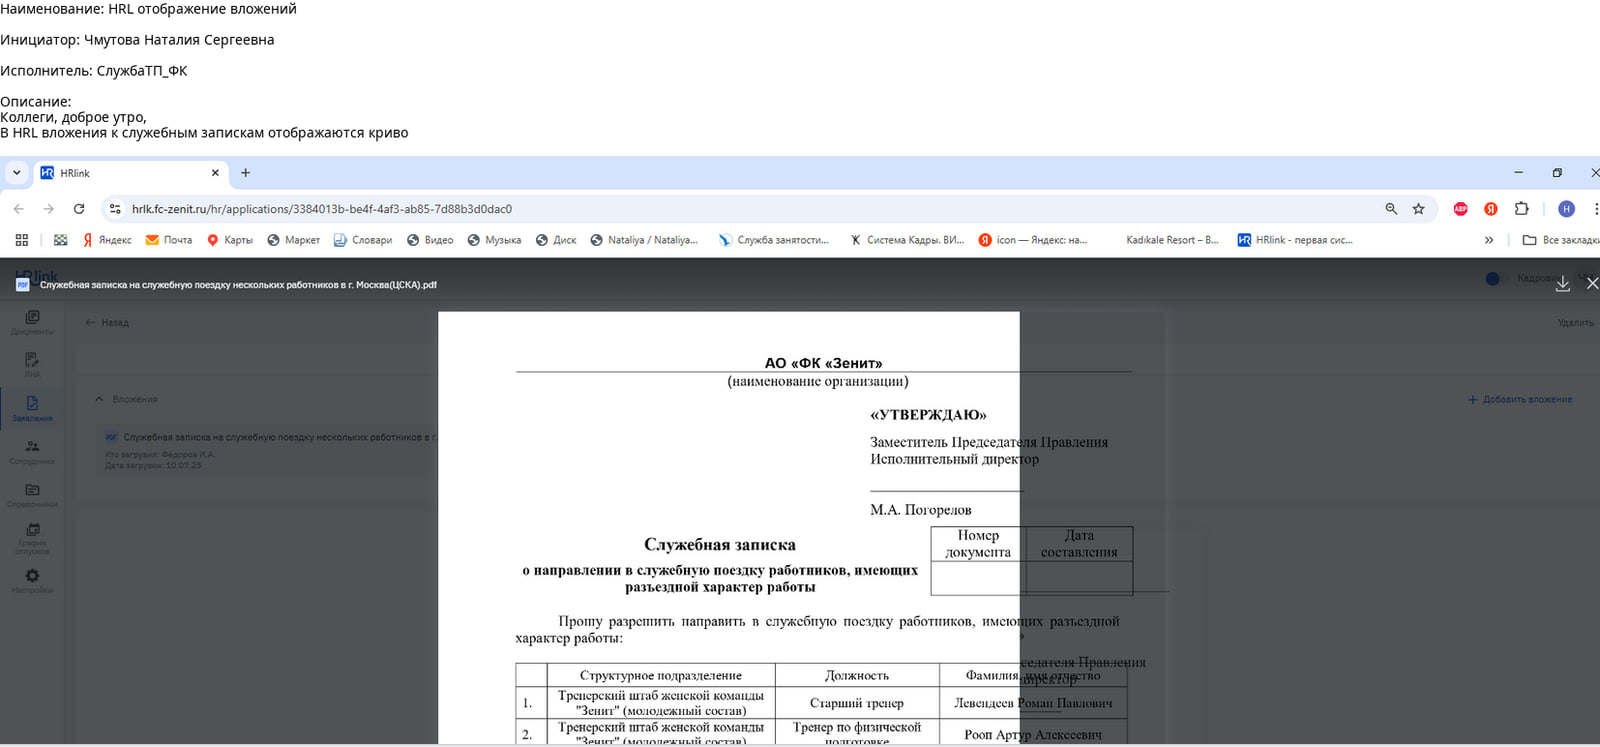1600x747 pixels.
Task: Open the Диск bookmark
Action: pos(556,240)
